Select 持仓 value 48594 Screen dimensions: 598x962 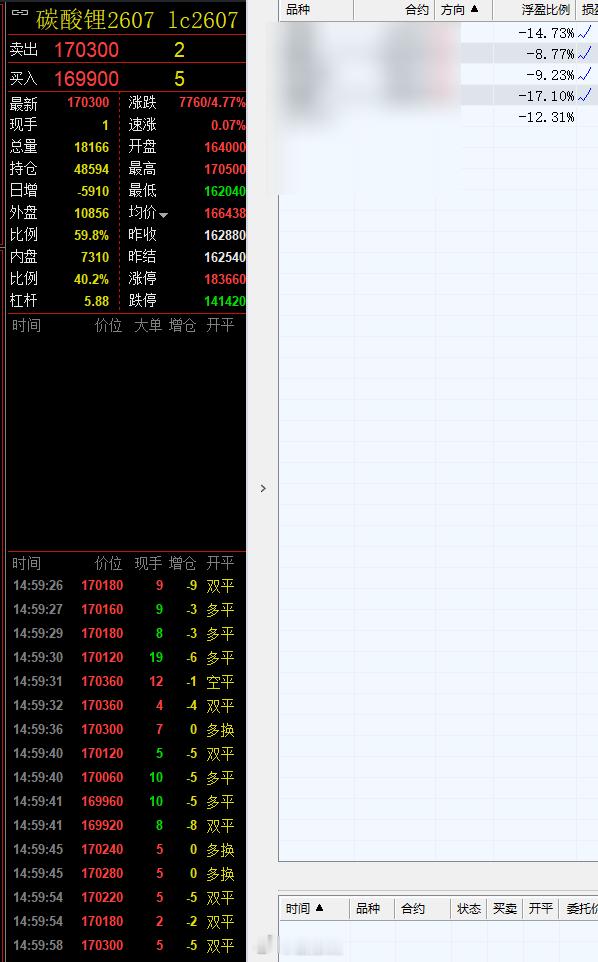[91, 169]
